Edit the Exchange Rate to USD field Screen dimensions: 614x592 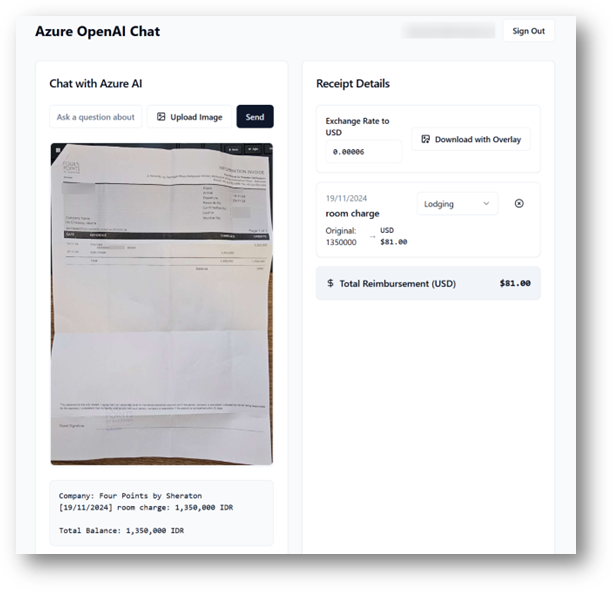tap(363, 152)
